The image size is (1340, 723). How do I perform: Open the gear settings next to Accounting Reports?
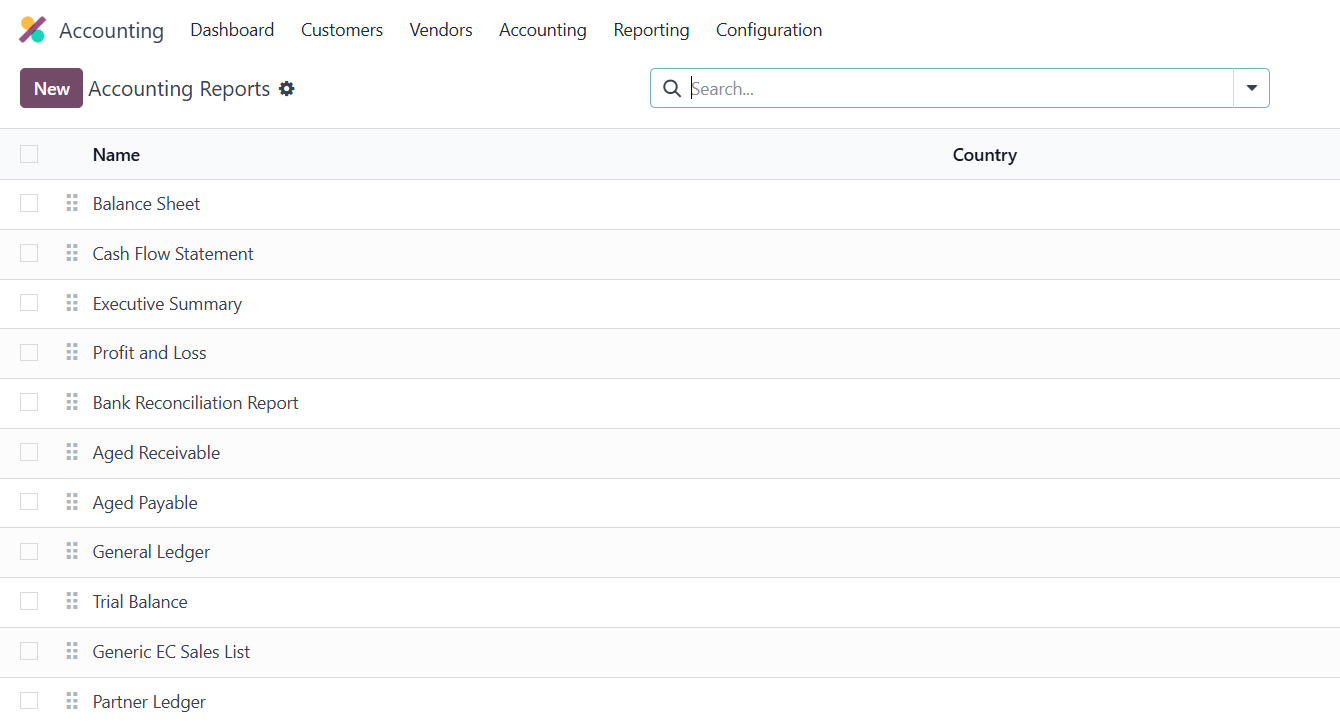(287, 89)
